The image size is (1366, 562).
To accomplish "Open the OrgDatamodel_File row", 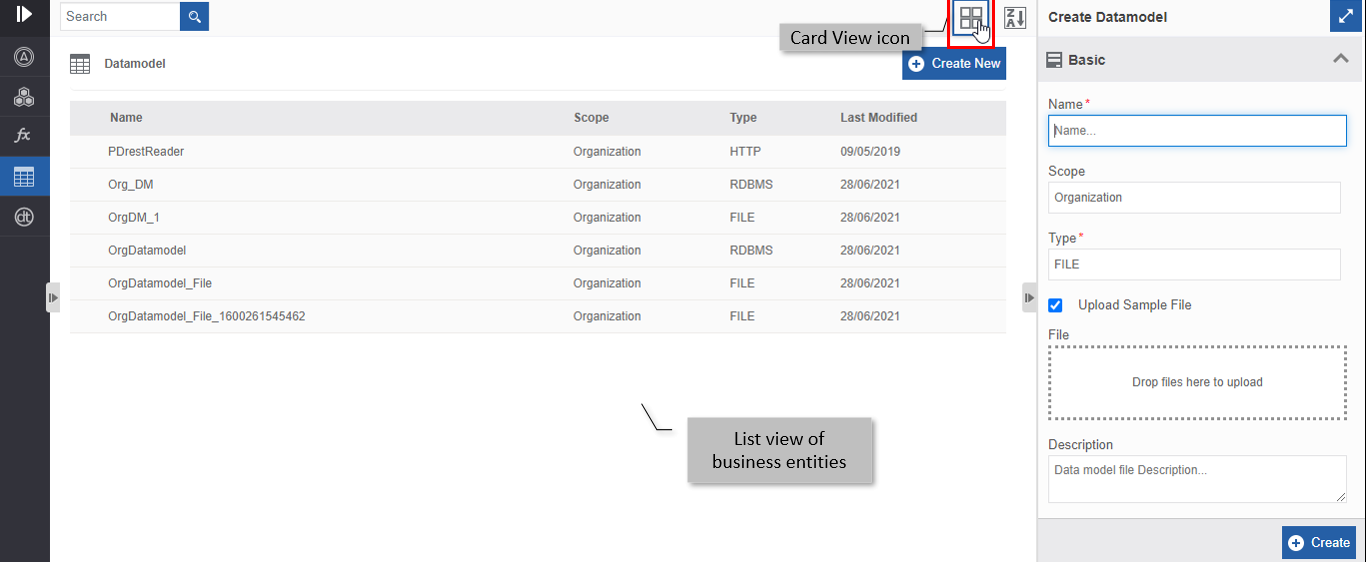I will point(538,284).
